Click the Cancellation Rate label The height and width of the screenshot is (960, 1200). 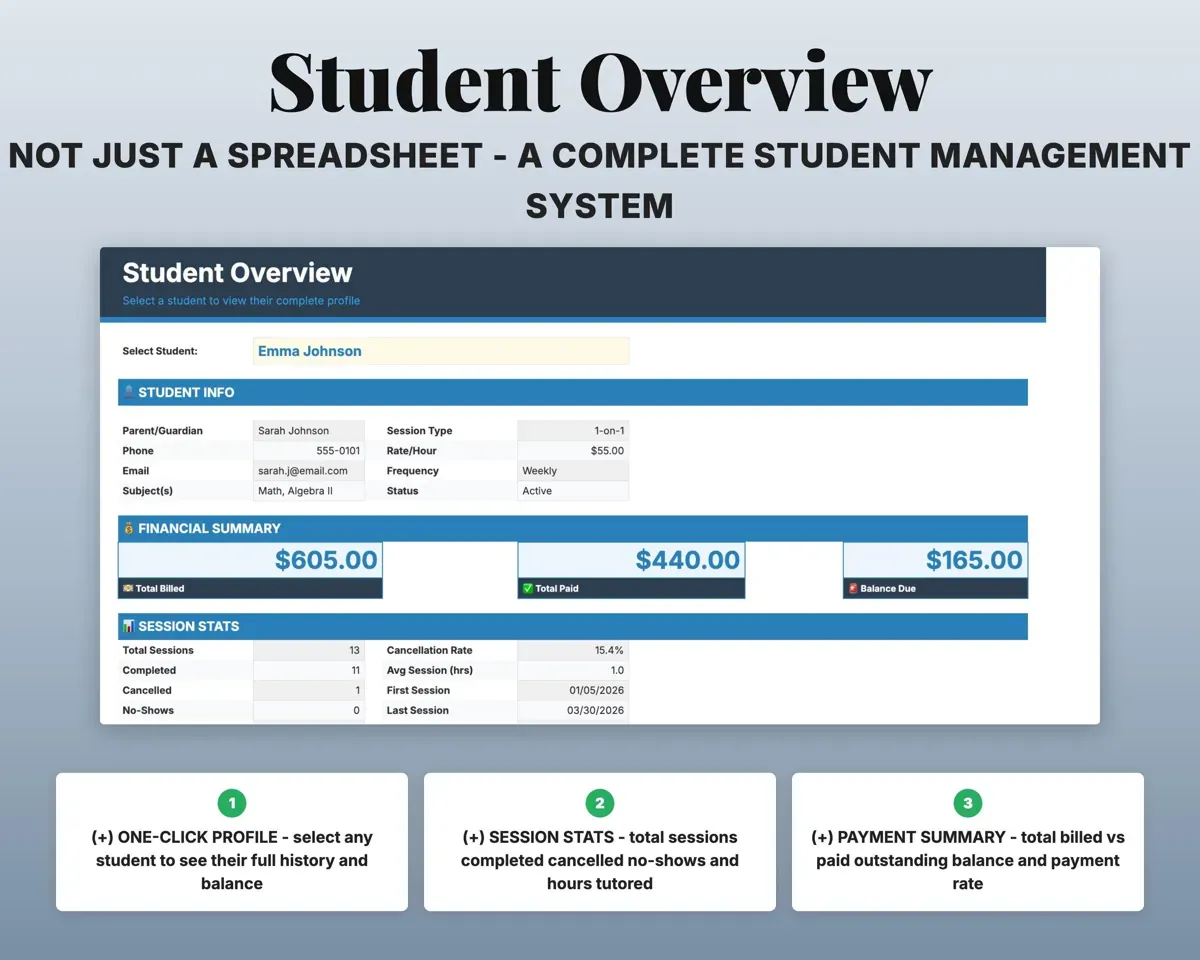[x=429, y=650]
